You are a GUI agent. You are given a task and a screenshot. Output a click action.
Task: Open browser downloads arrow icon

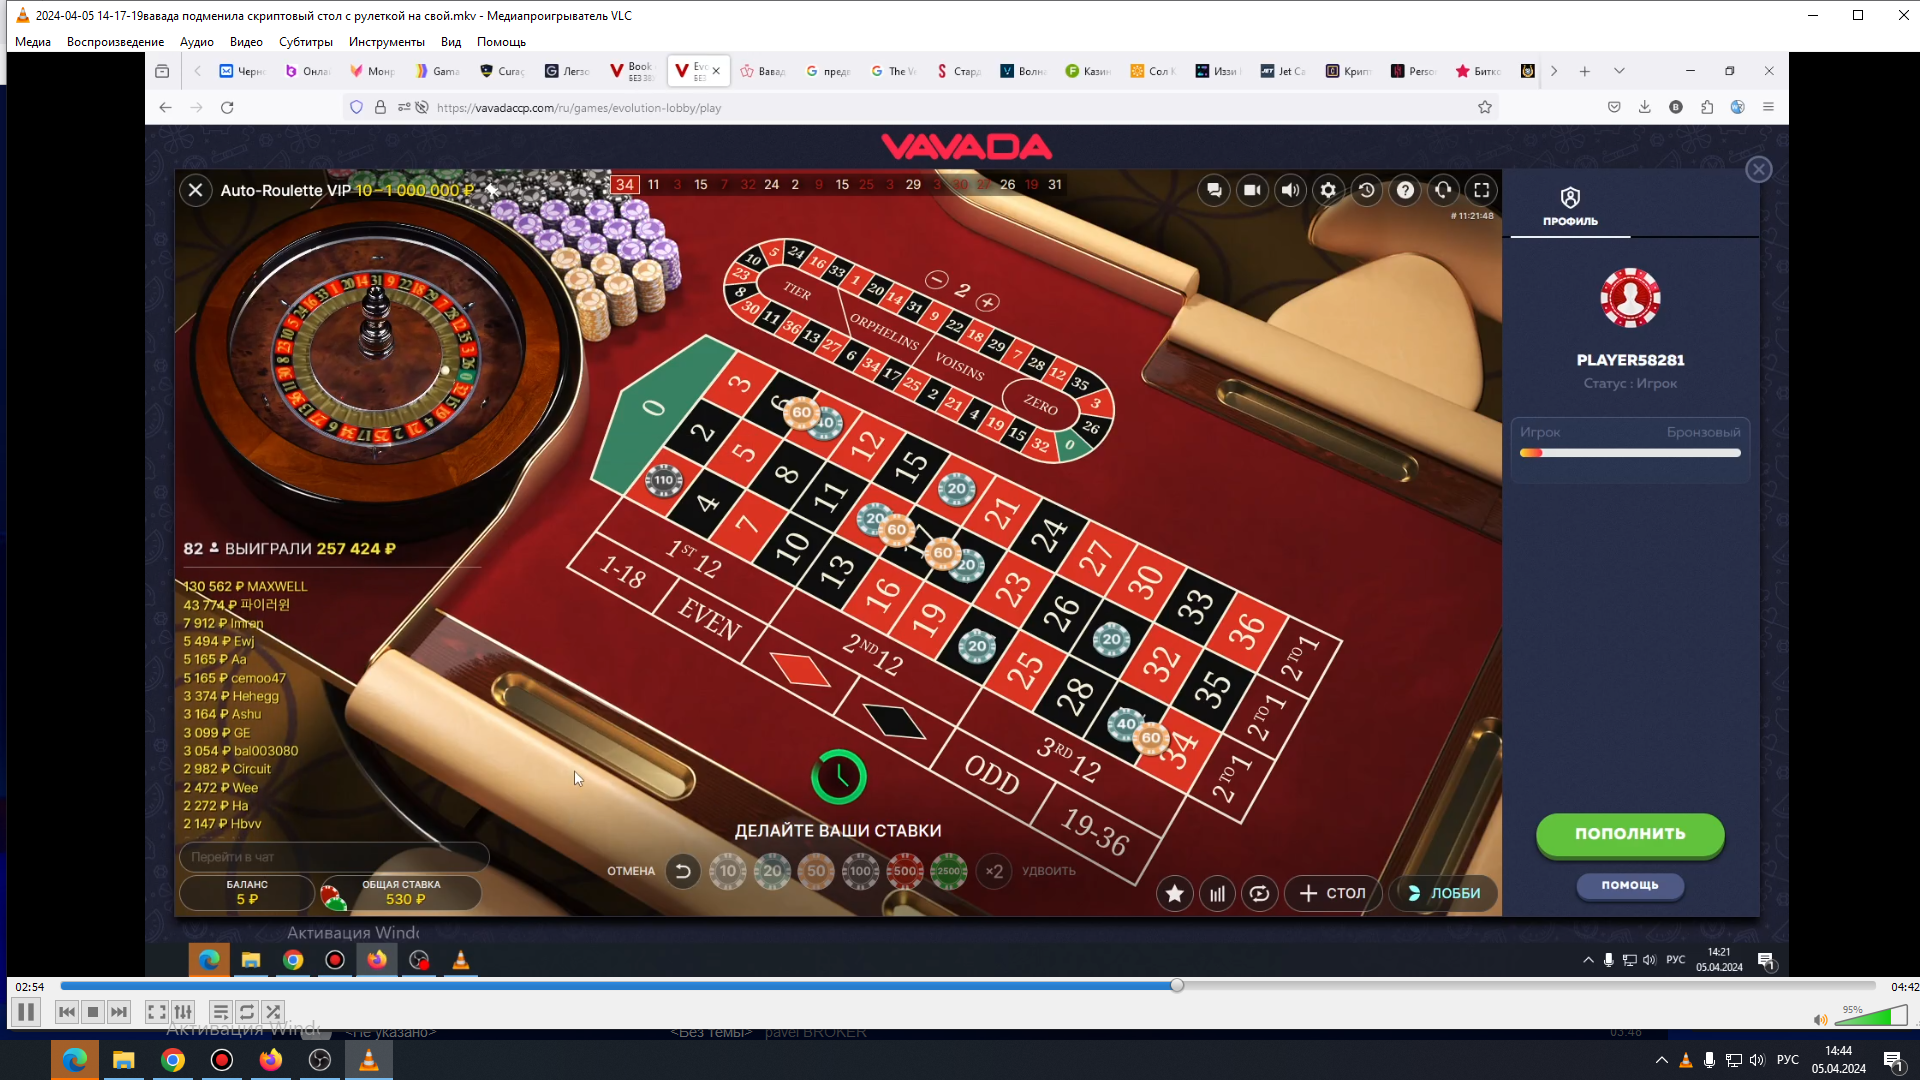click(x=1645, y=107)
